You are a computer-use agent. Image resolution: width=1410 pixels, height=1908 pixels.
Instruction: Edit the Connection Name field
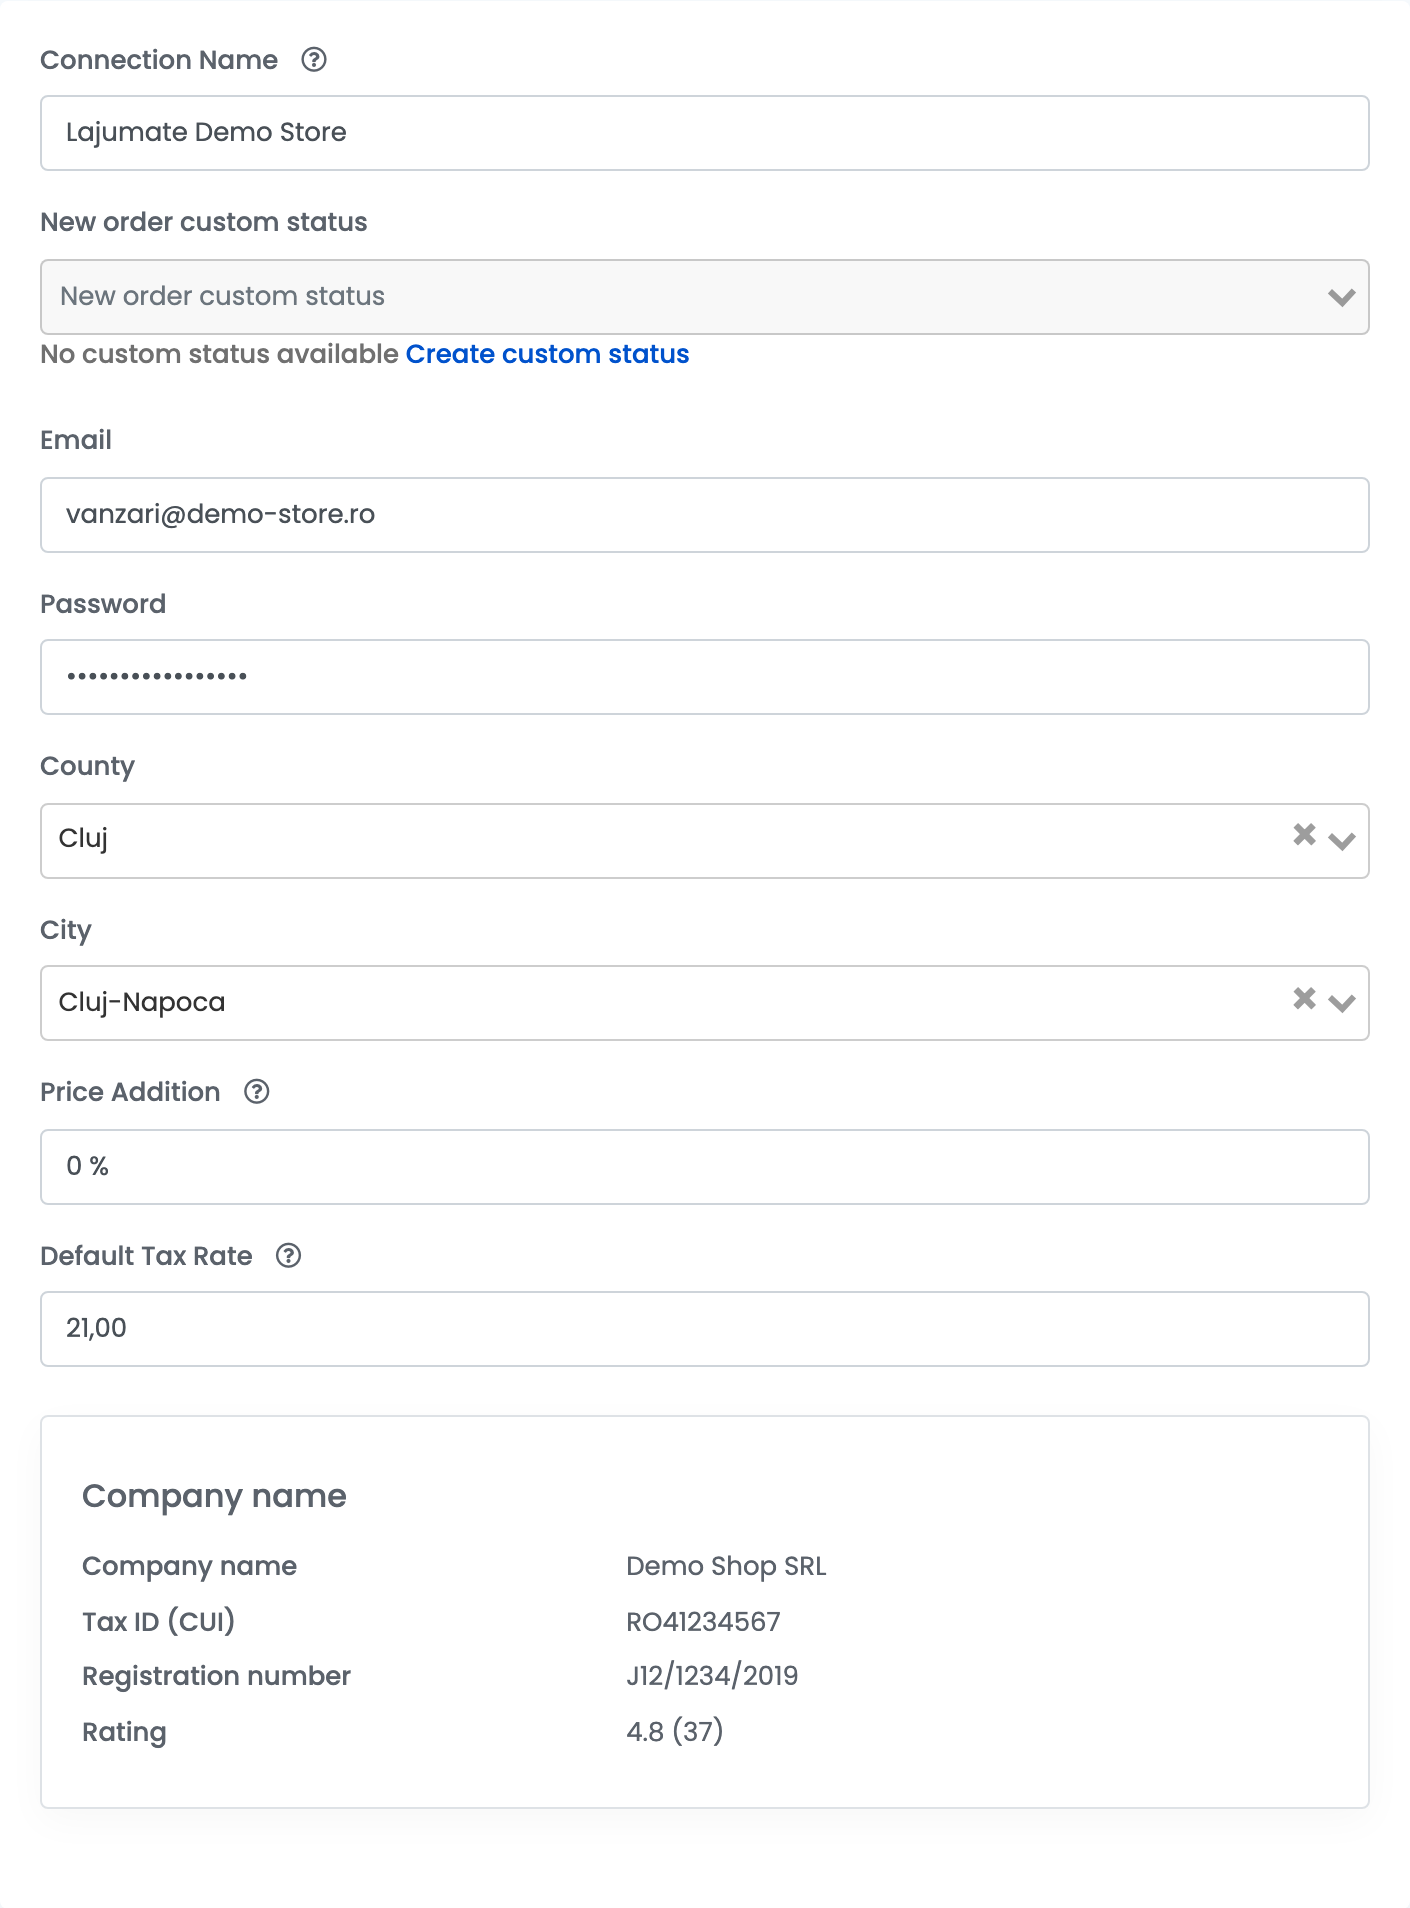click(705, 133)
